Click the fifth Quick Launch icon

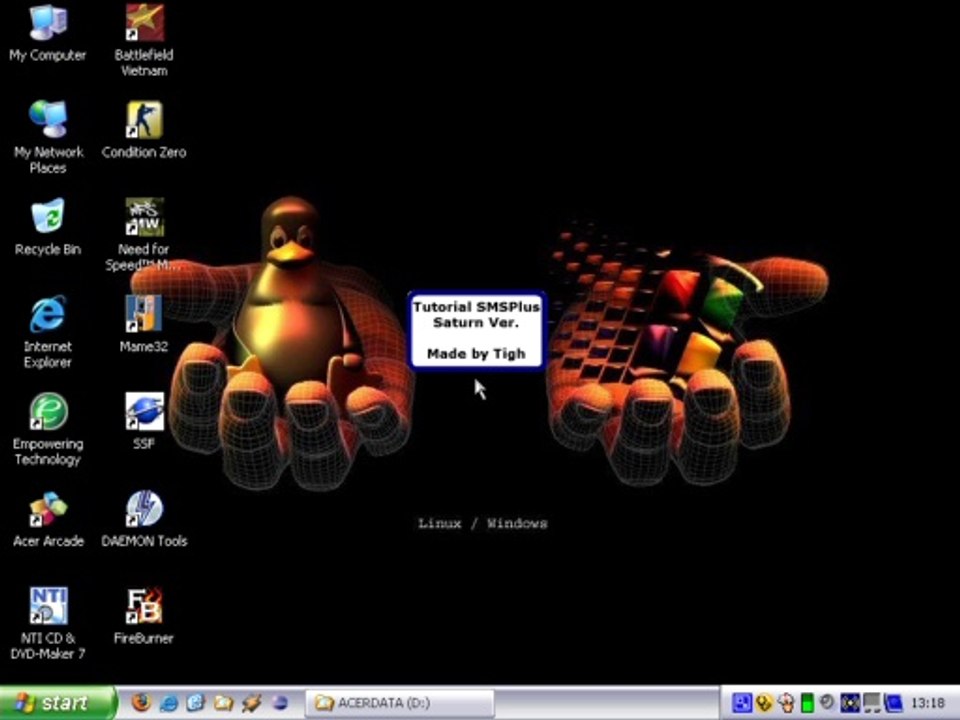(x=251, y=703)
